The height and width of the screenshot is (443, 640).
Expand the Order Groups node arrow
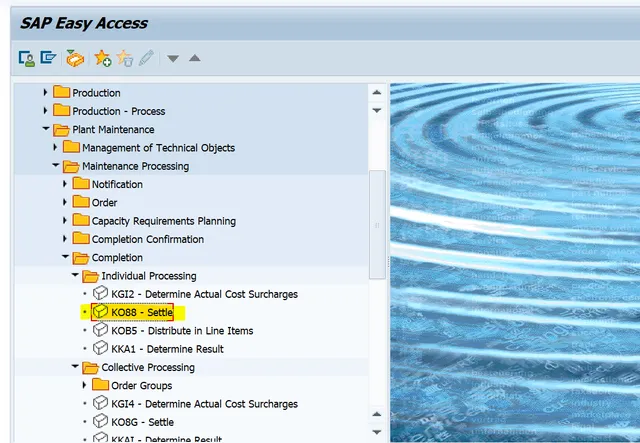point(84,385)
